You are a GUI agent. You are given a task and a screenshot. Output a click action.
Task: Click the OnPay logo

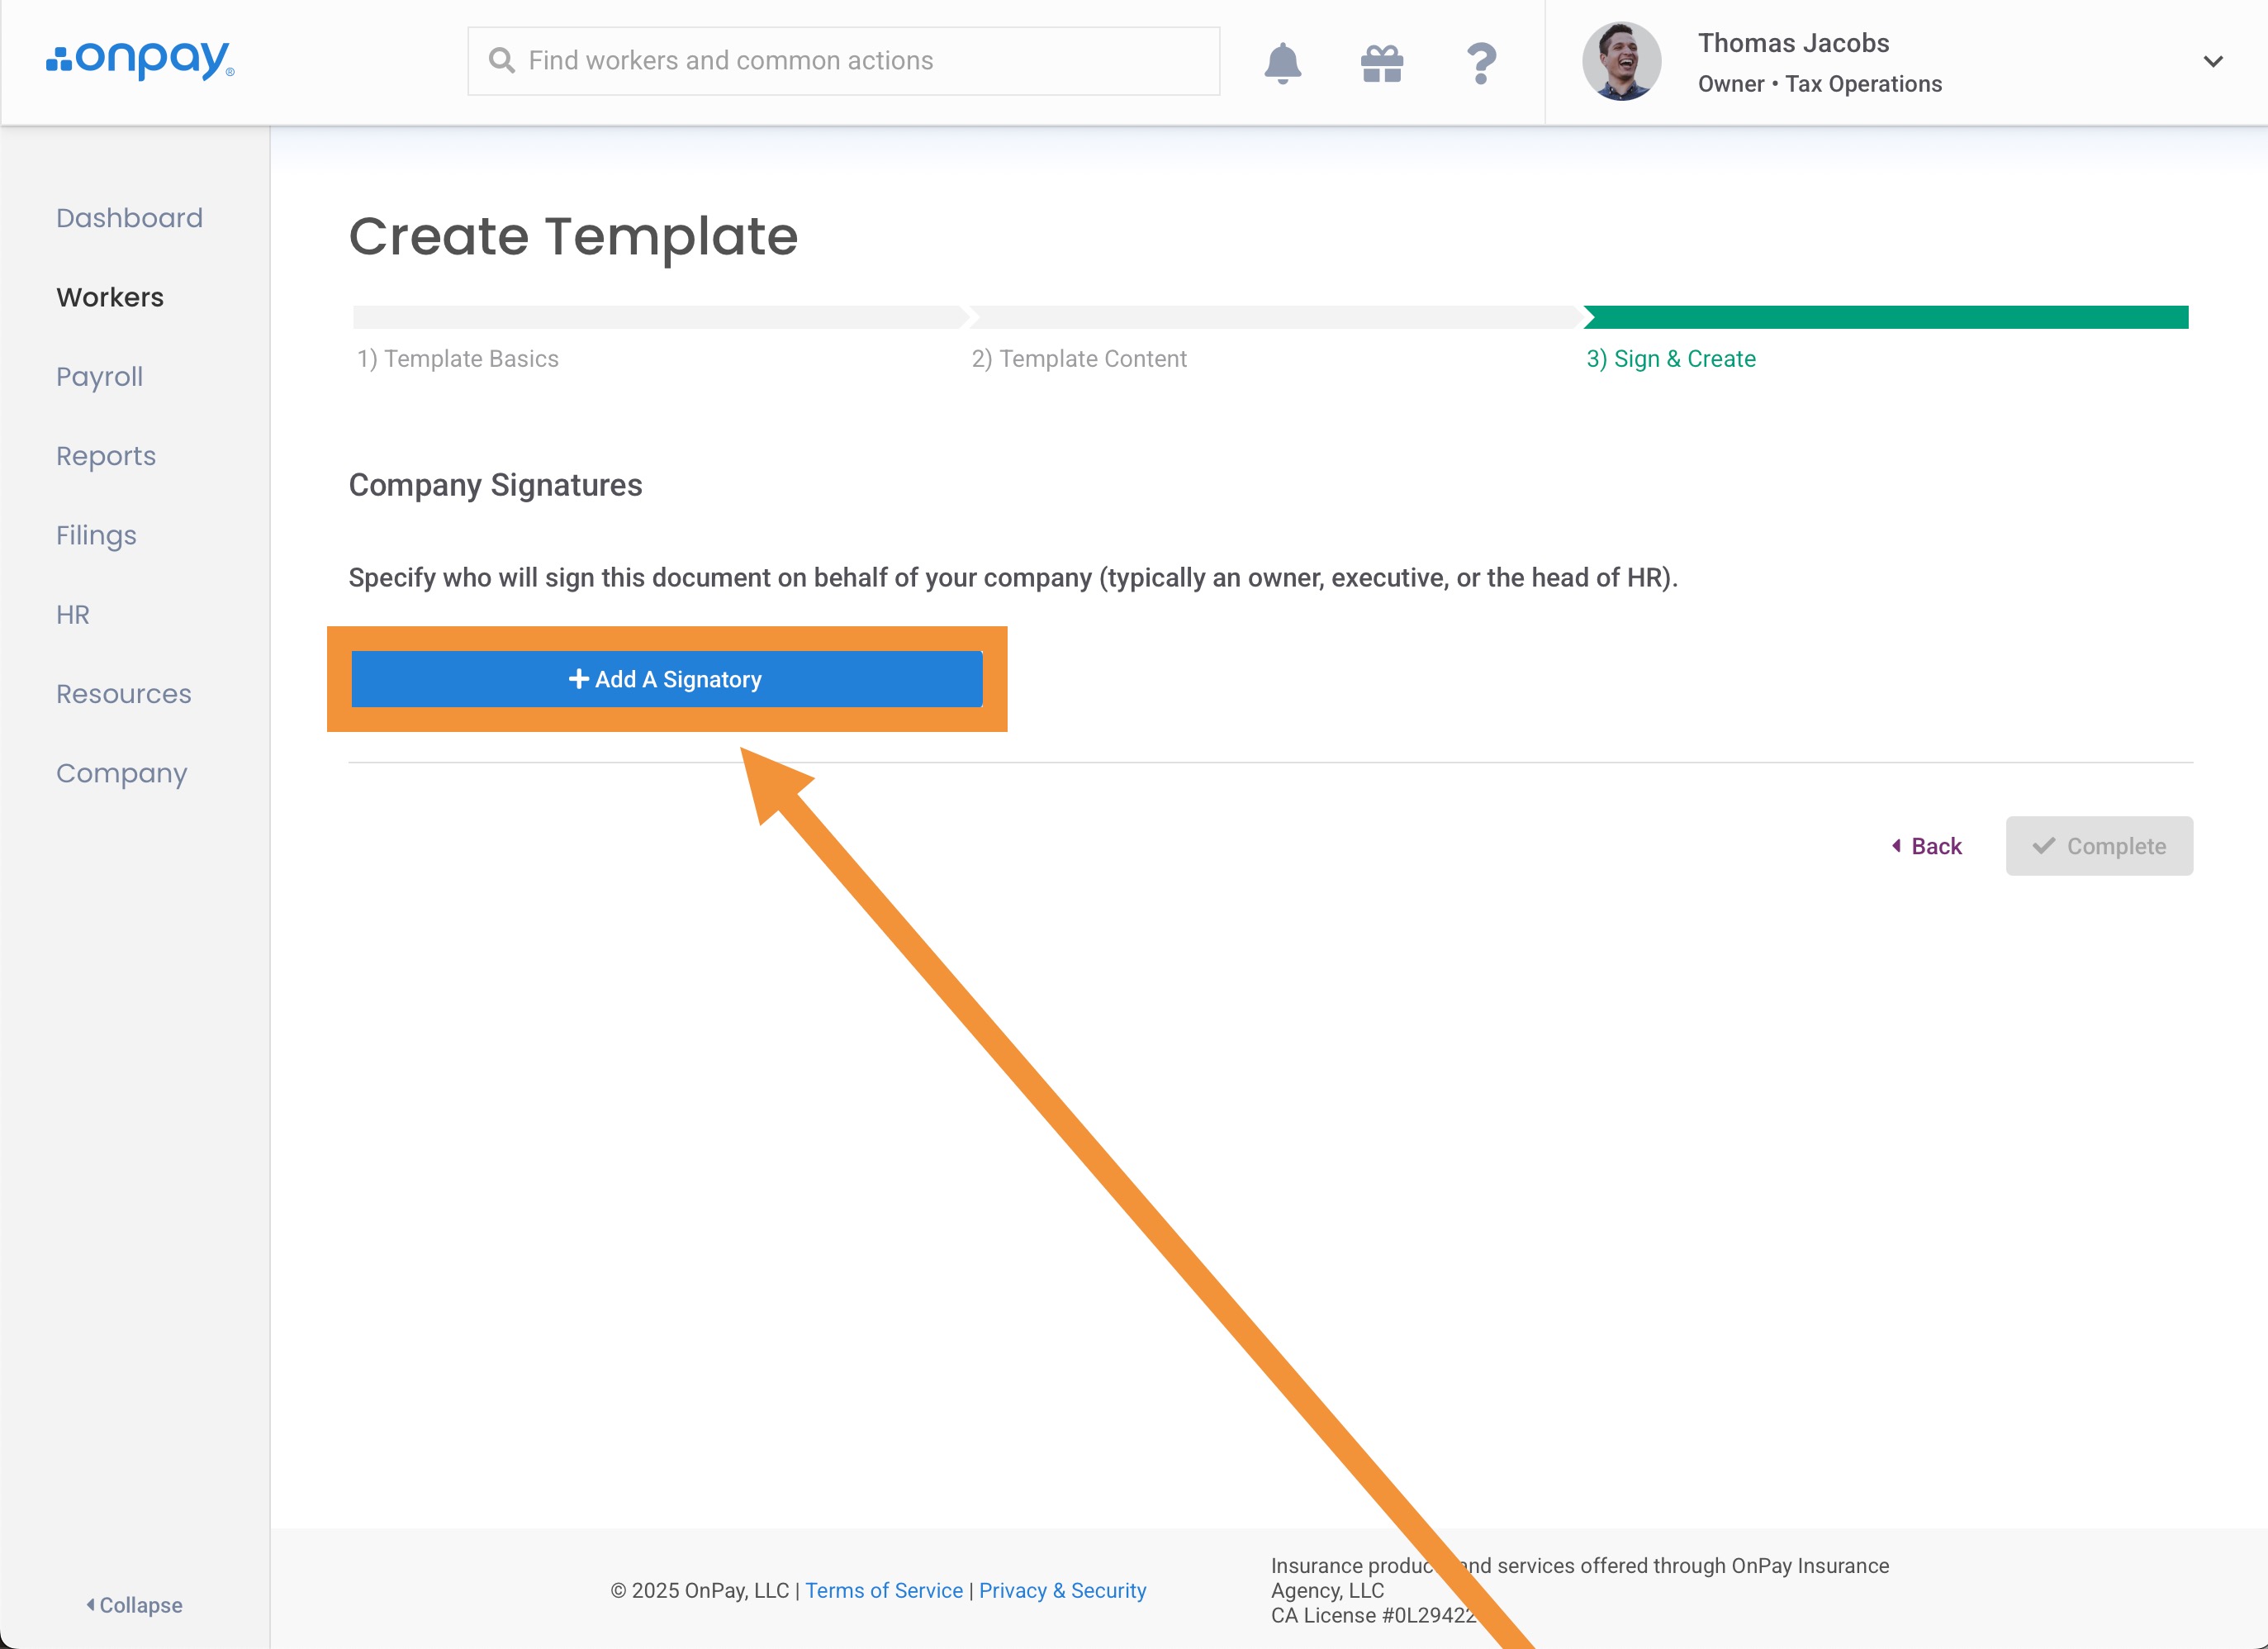coord(140,60)
